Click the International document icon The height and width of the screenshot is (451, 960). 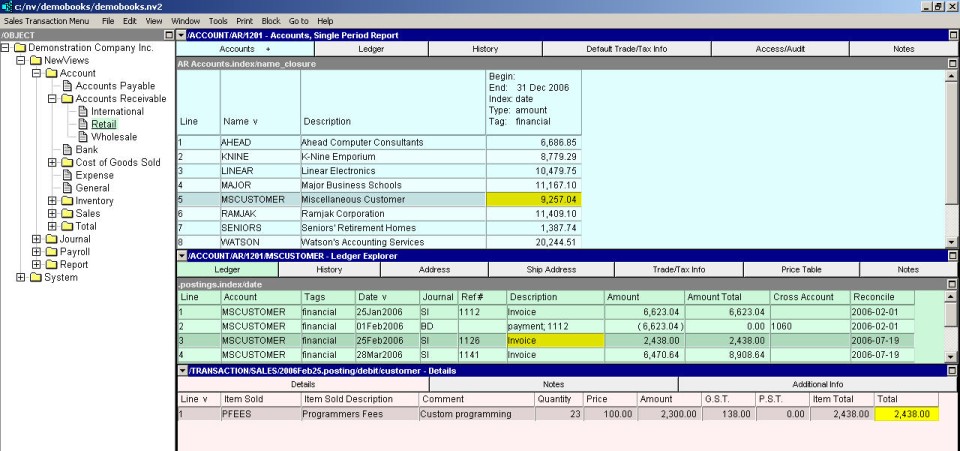pyautogui.click(x=83, y=111)
